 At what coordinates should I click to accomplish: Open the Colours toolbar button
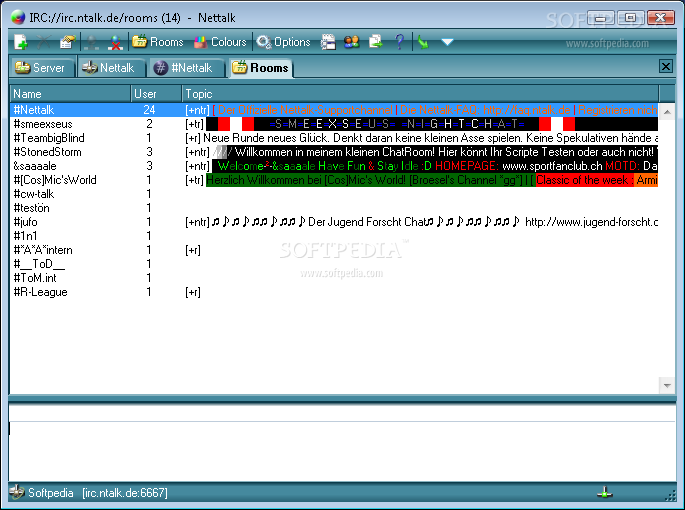tap(220, 42)
